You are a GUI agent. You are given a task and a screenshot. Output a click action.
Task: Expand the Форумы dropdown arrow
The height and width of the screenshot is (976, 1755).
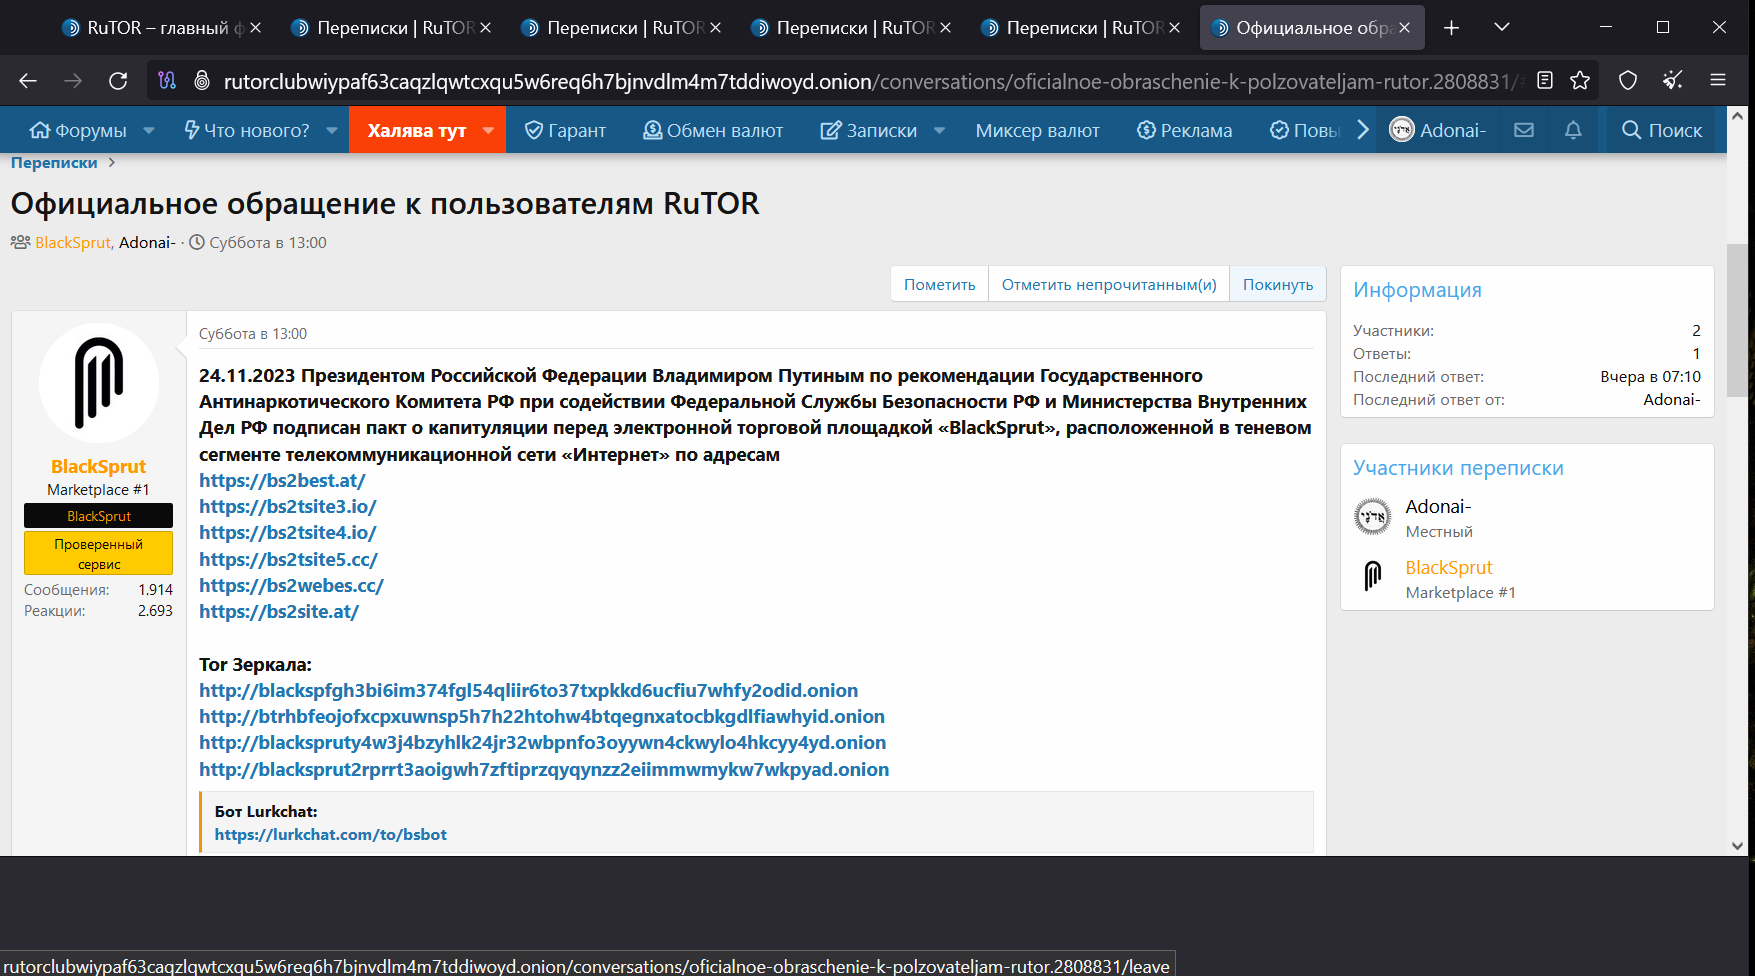149,130
